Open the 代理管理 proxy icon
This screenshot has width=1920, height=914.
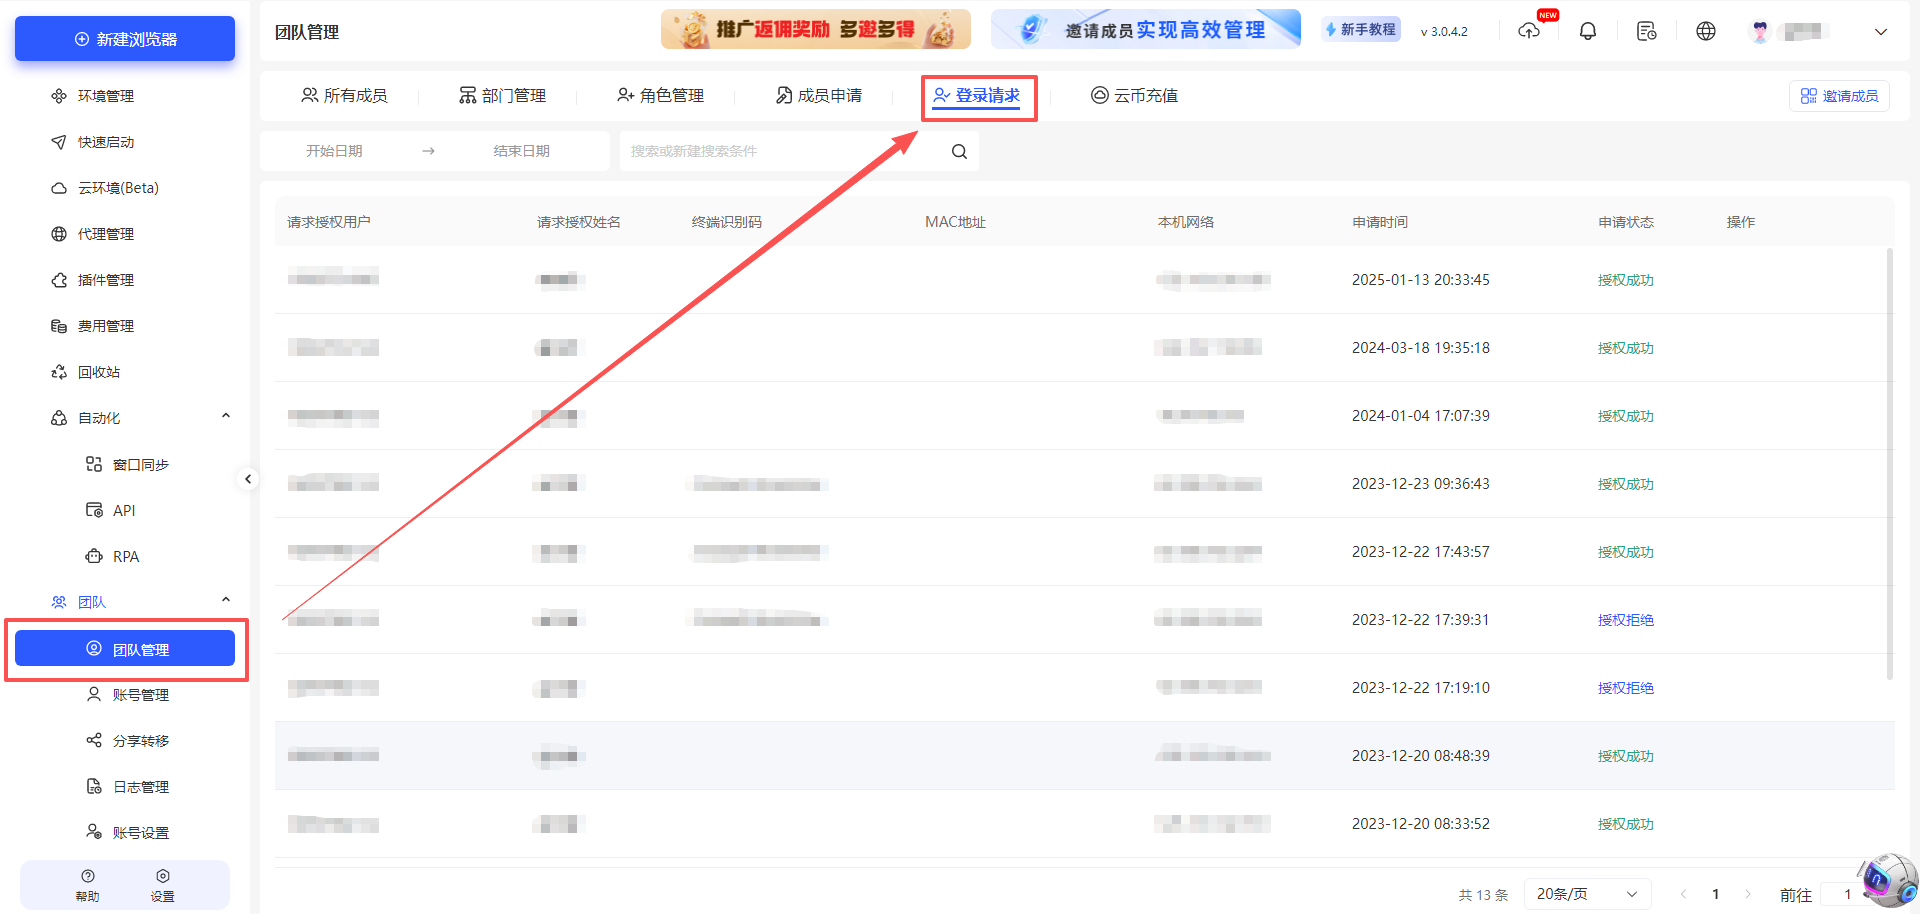(59, 233)
